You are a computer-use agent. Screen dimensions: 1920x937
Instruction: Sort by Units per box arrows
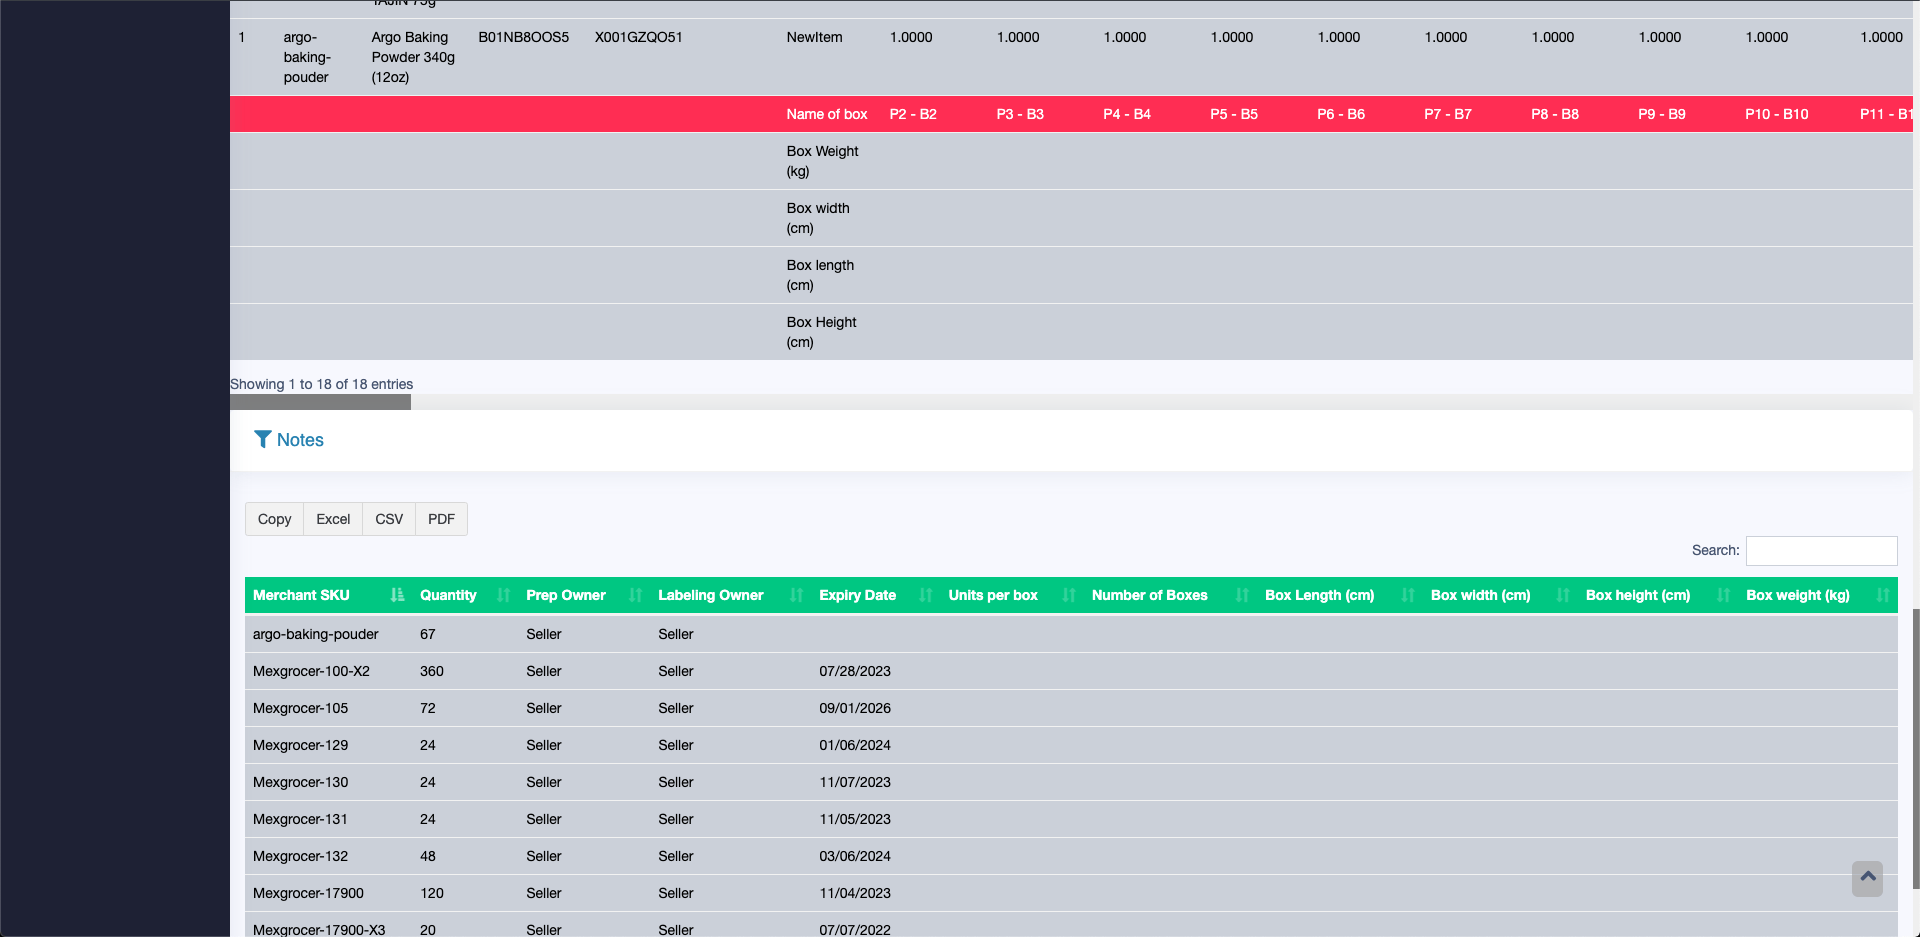(1069, 595)
